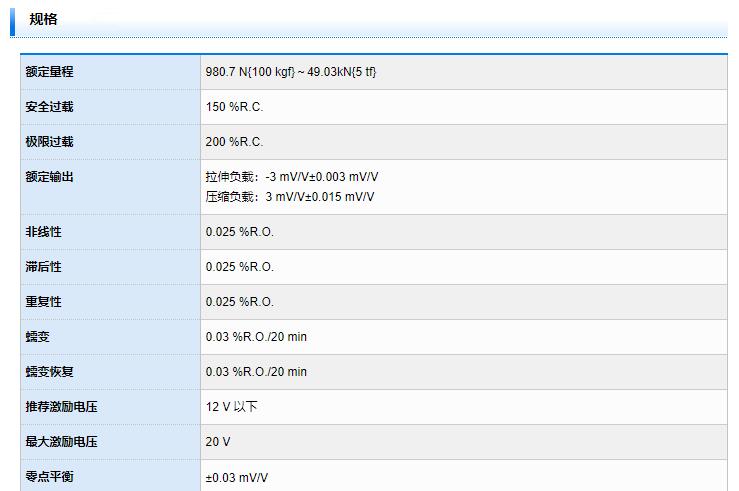The height and width of the screenshot is (491, 739).
Task: Click the 蠕变恢复 row label
Action: (x=50, y=372)
